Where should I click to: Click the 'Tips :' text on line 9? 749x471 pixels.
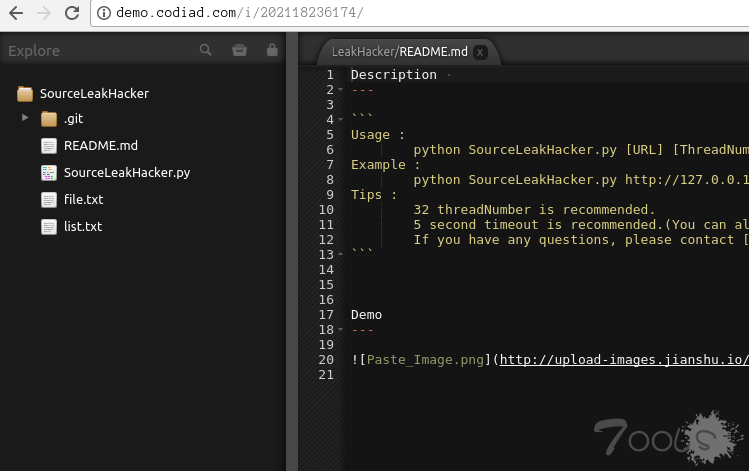tap(374, 195)
